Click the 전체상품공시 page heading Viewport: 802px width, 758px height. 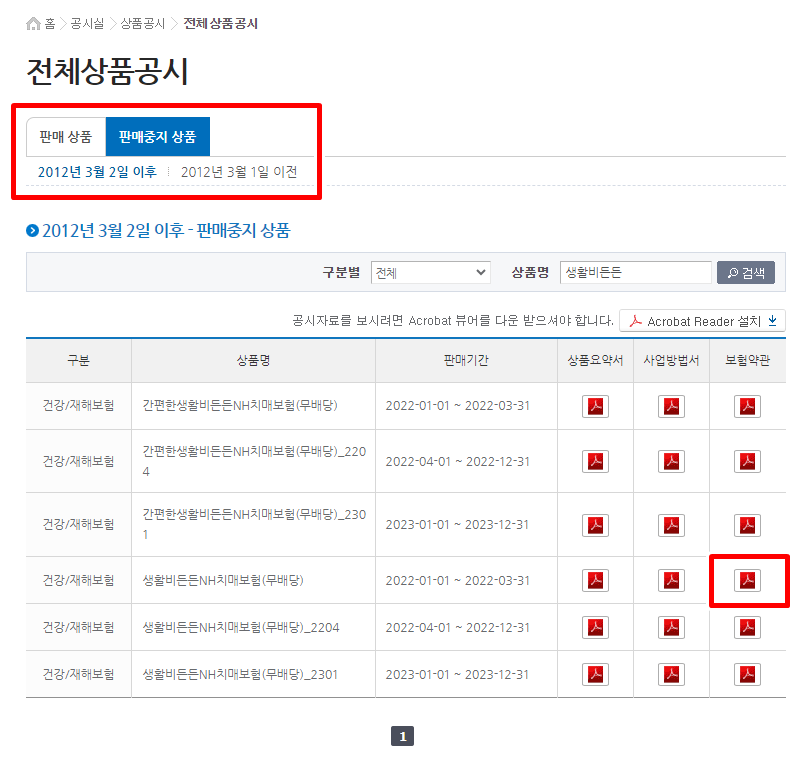pyautogui.click(x=107, y=71)
